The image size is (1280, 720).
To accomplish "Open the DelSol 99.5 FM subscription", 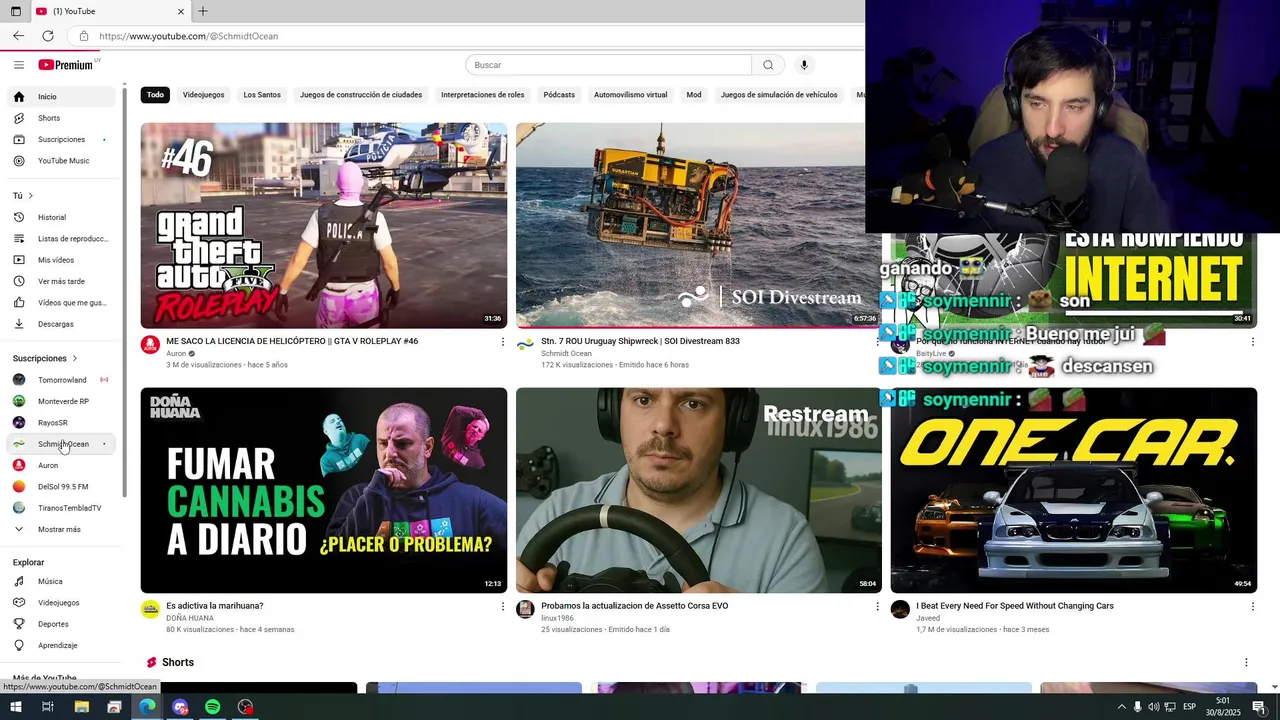I will (62, 487).
